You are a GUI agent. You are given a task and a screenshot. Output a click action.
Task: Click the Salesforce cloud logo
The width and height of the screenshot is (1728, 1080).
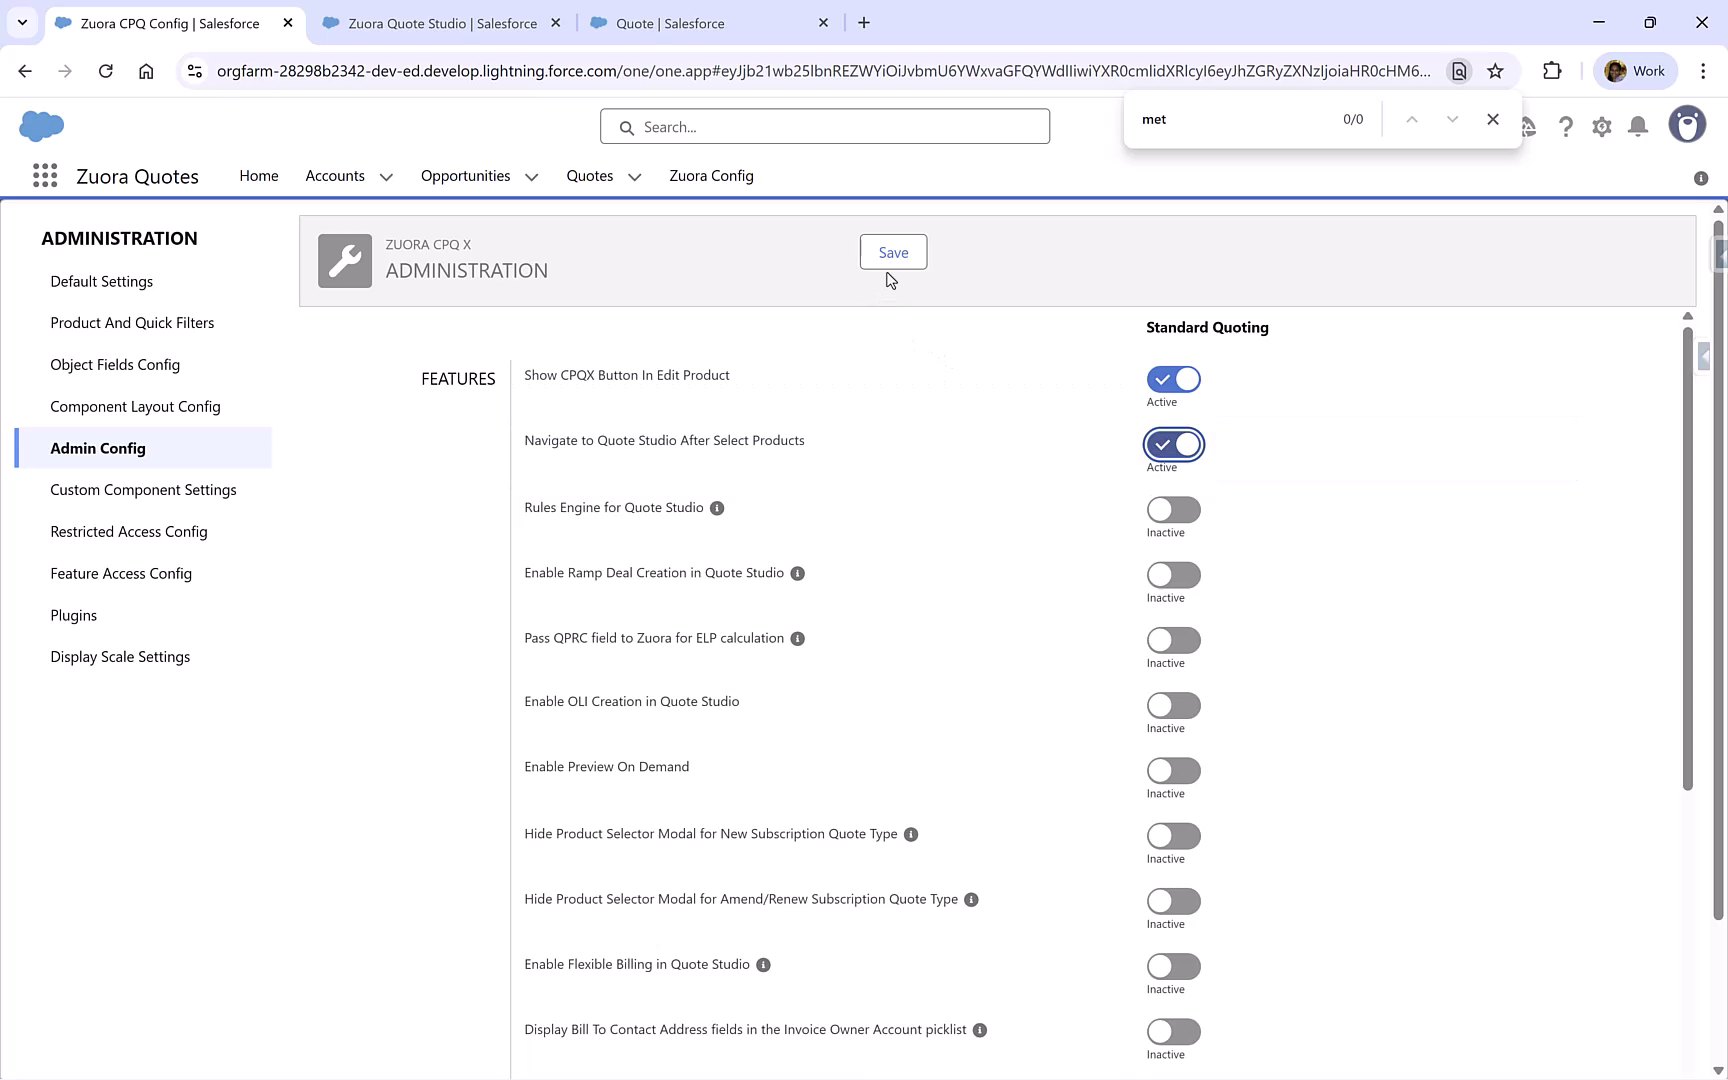(41, 126)
